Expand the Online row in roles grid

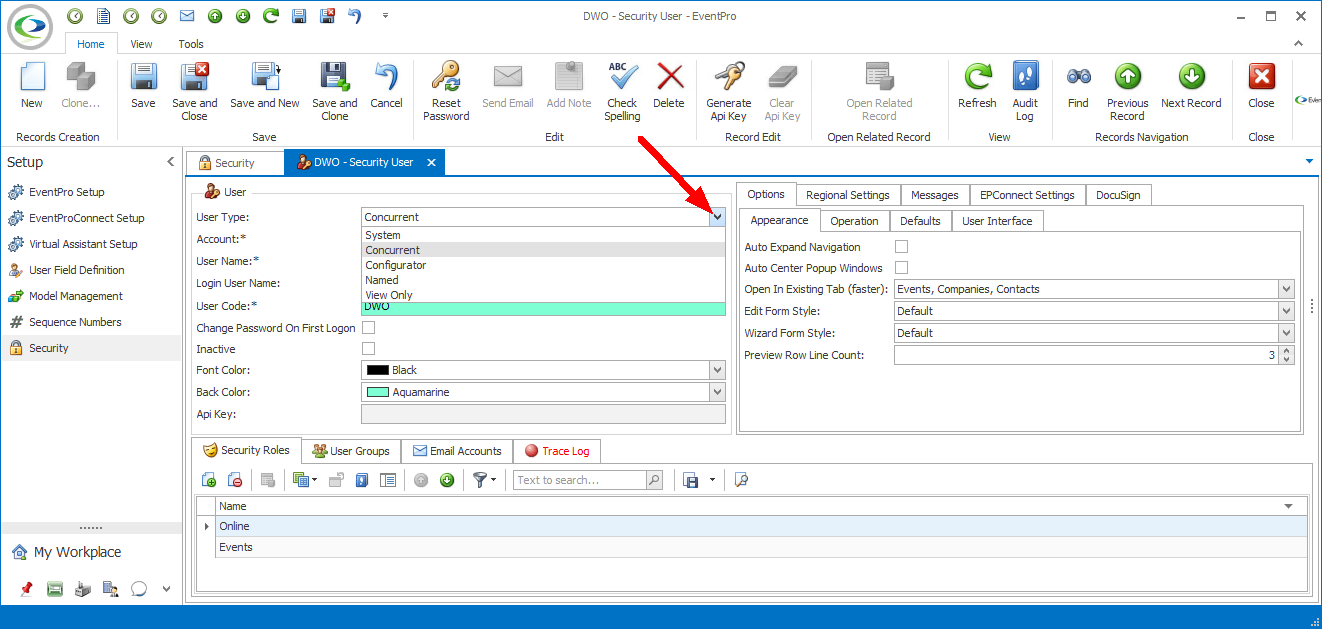point(207,526)
